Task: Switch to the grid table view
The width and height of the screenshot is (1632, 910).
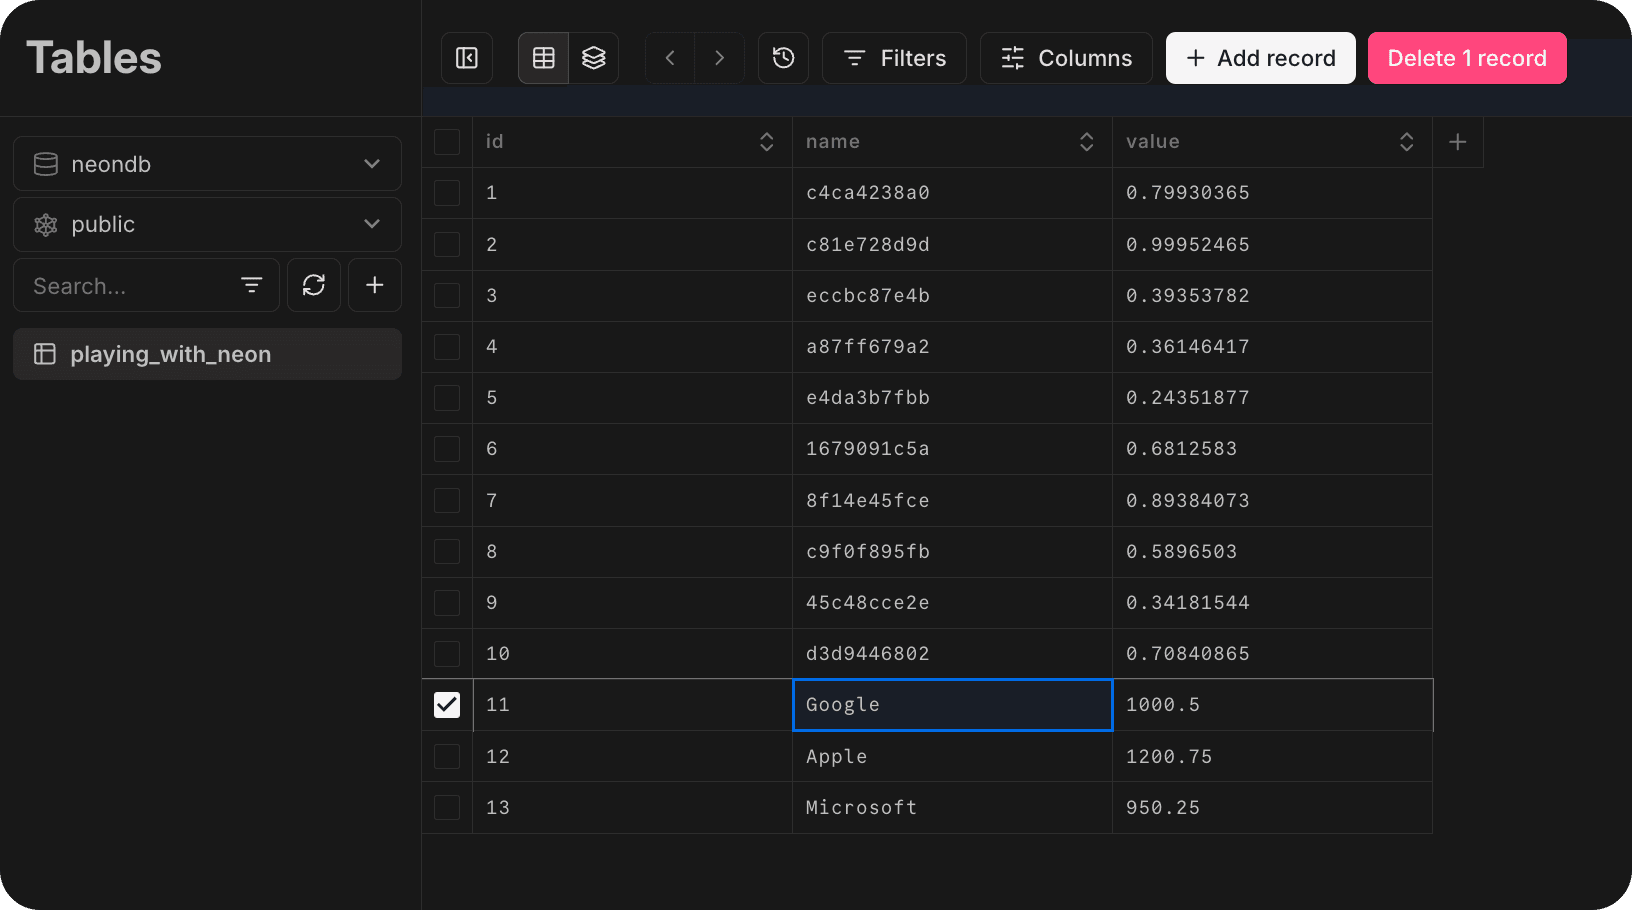Action: pos(543,57)
